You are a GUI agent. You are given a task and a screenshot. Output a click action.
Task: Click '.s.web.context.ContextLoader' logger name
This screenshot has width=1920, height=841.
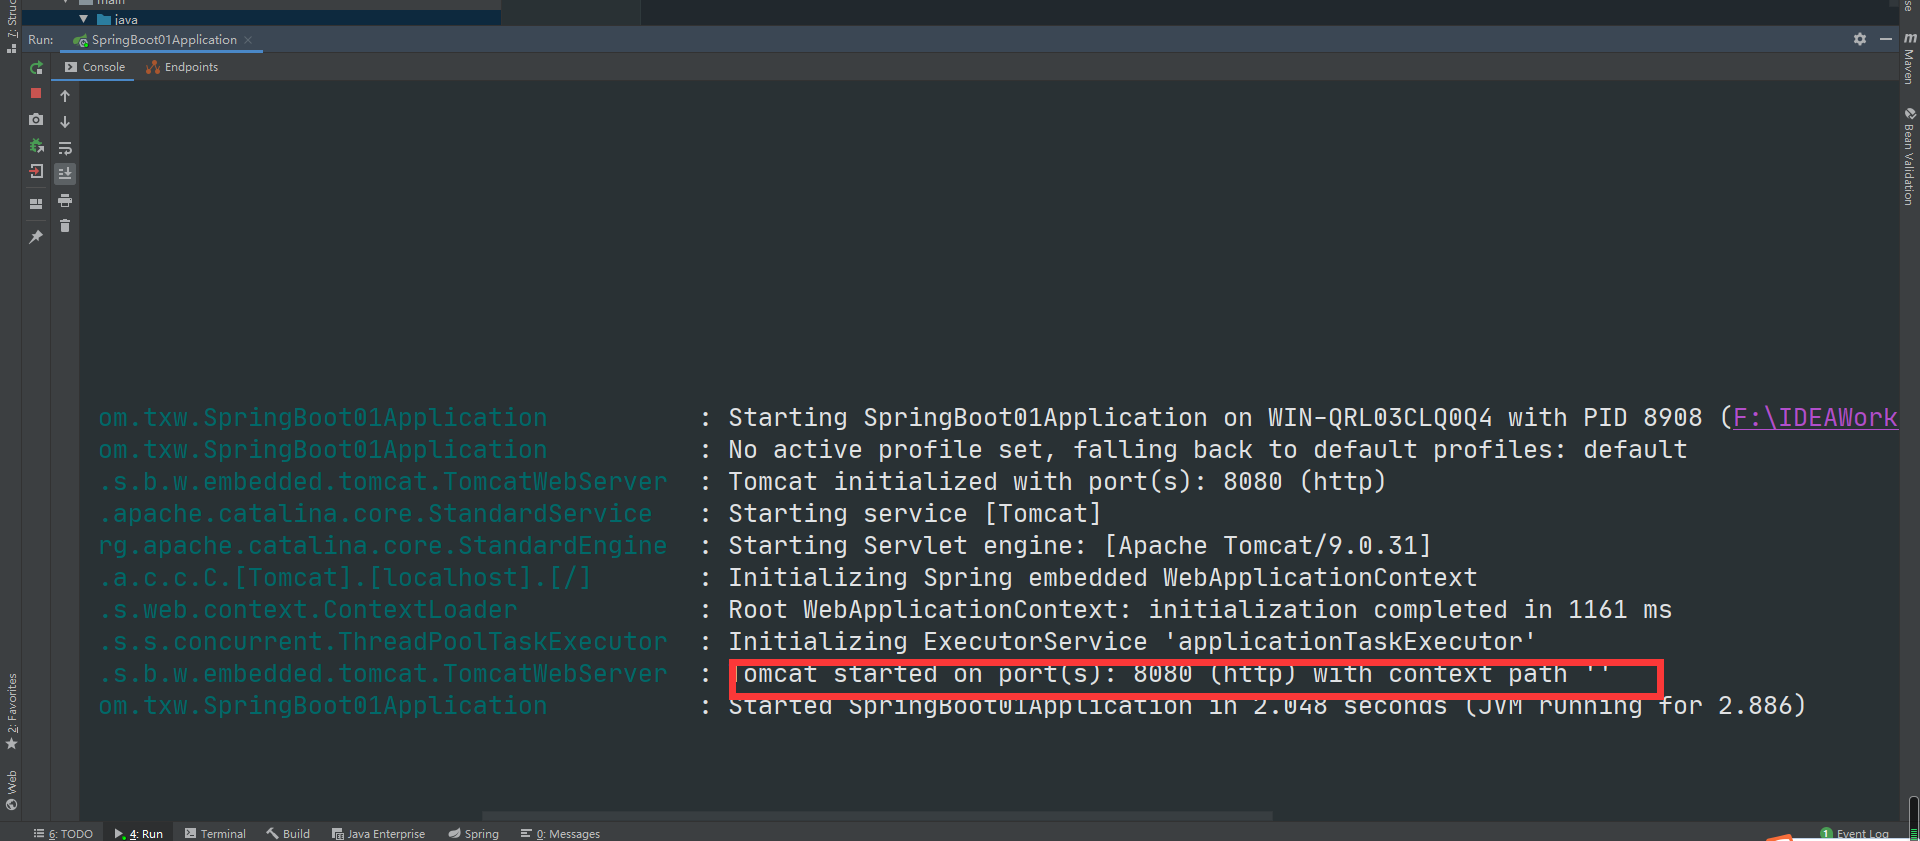point(308,610)
